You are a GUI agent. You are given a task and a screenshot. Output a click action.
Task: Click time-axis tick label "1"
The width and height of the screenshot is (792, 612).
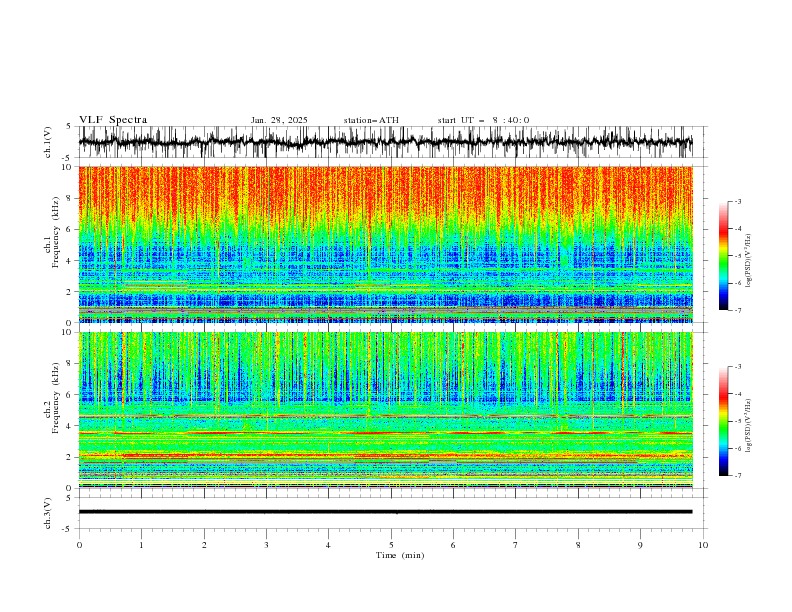coord(141,545)
